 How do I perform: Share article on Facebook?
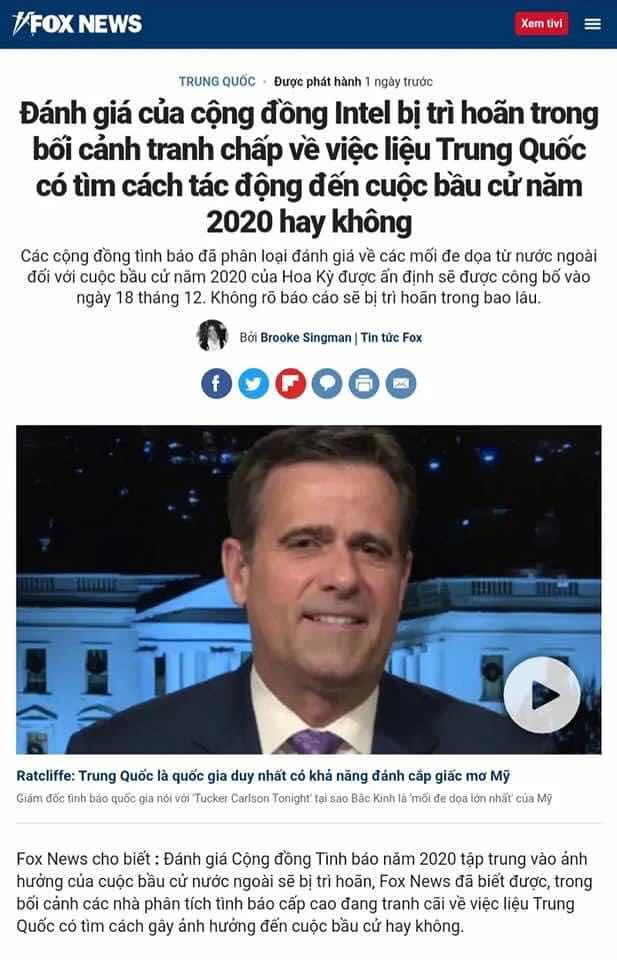coord(217,384)
